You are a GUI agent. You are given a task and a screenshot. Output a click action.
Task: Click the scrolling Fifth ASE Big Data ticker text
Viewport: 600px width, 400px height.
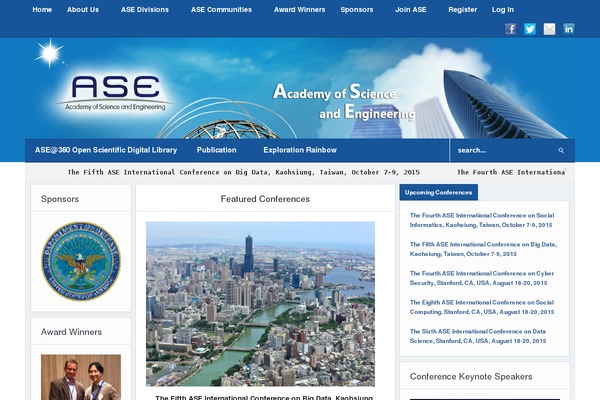(x=244, y=172)
